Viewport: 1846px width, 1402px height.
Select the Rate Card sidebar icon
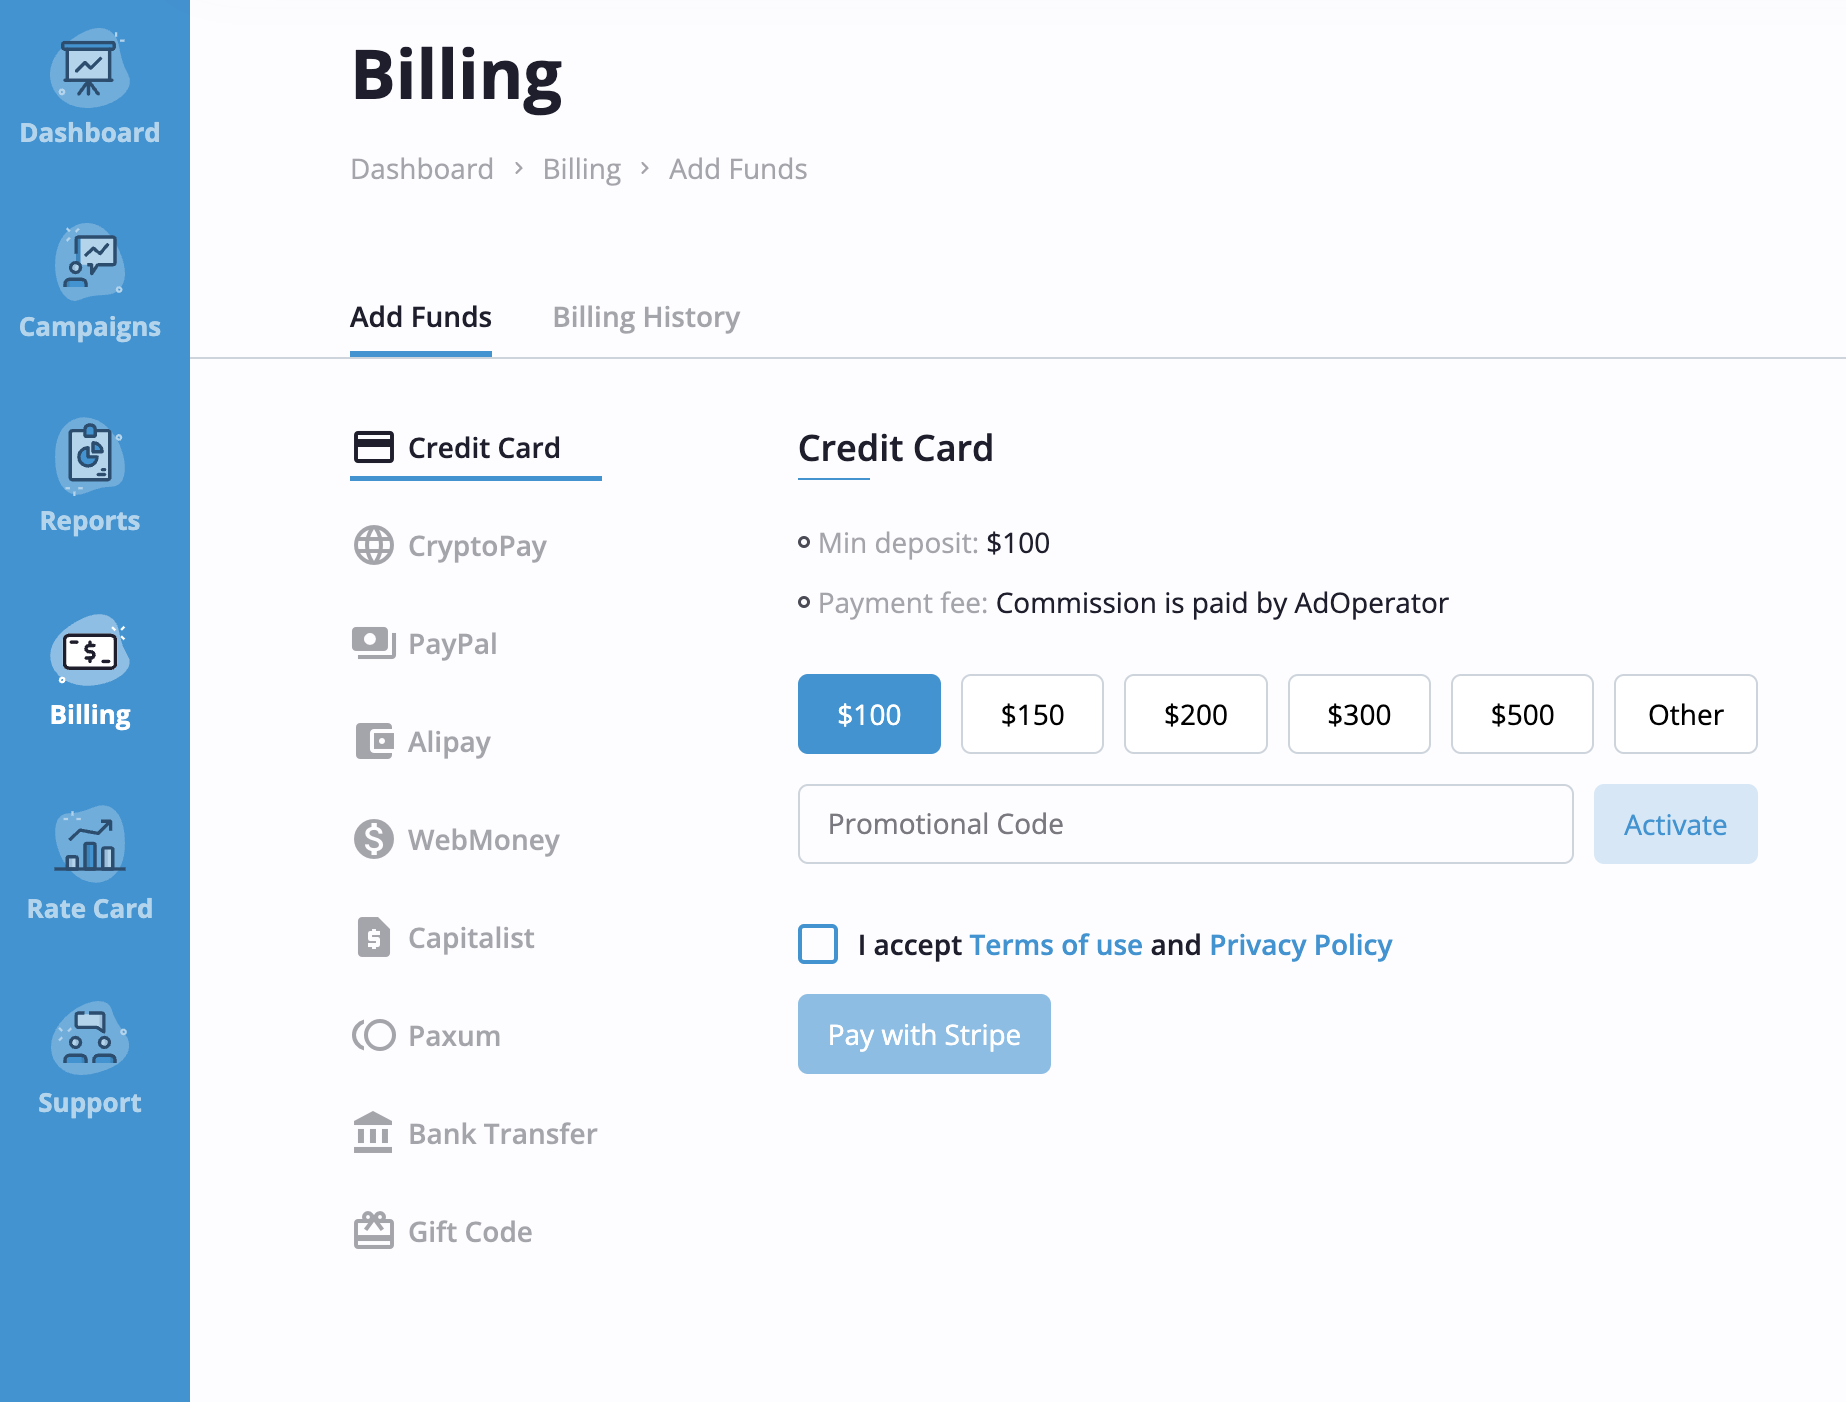90,844
